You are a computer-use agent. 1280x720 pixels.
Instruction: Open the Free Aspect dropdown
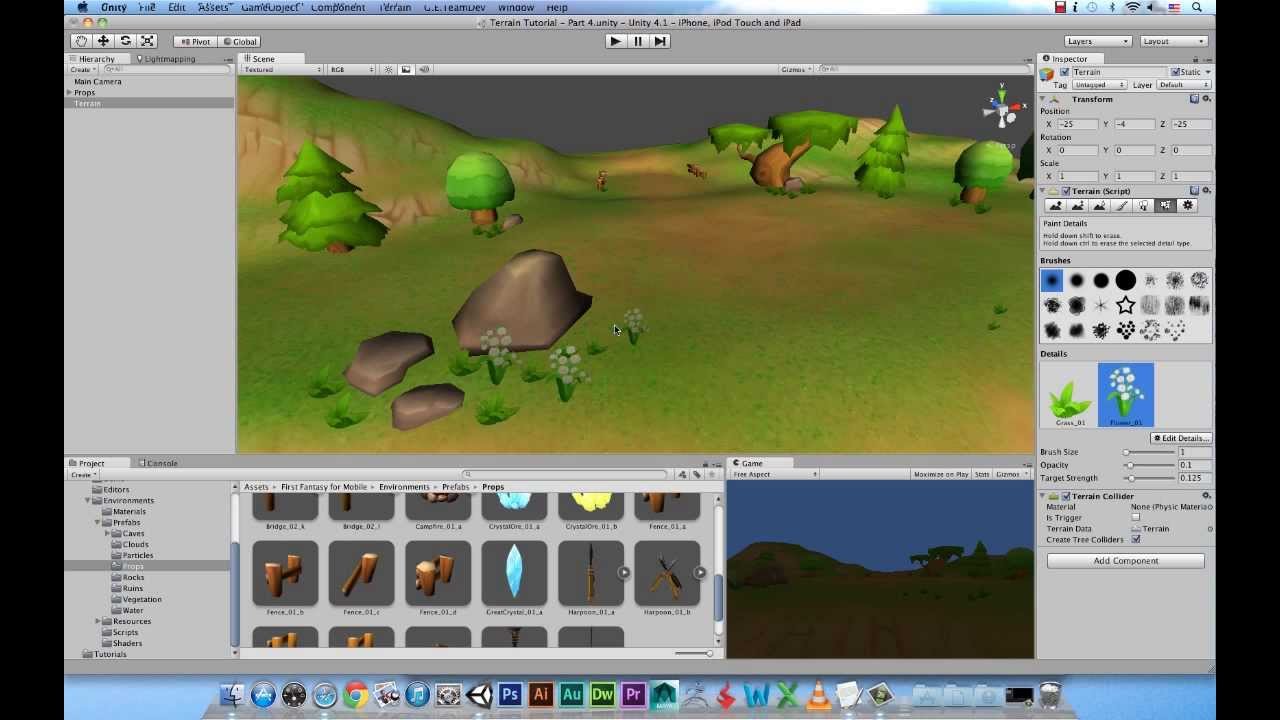tap(774, 474)
